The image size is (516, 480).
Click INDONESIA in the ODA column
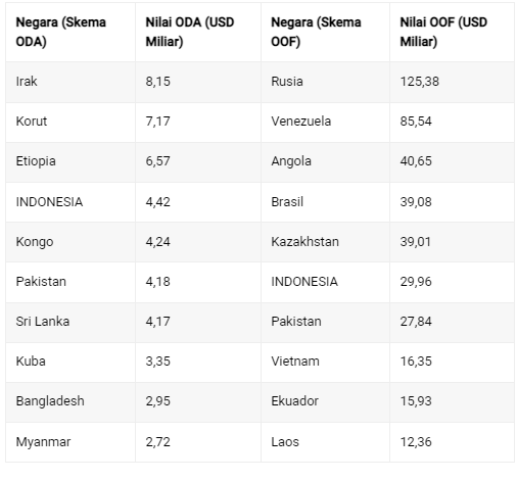tap(49, 202)
